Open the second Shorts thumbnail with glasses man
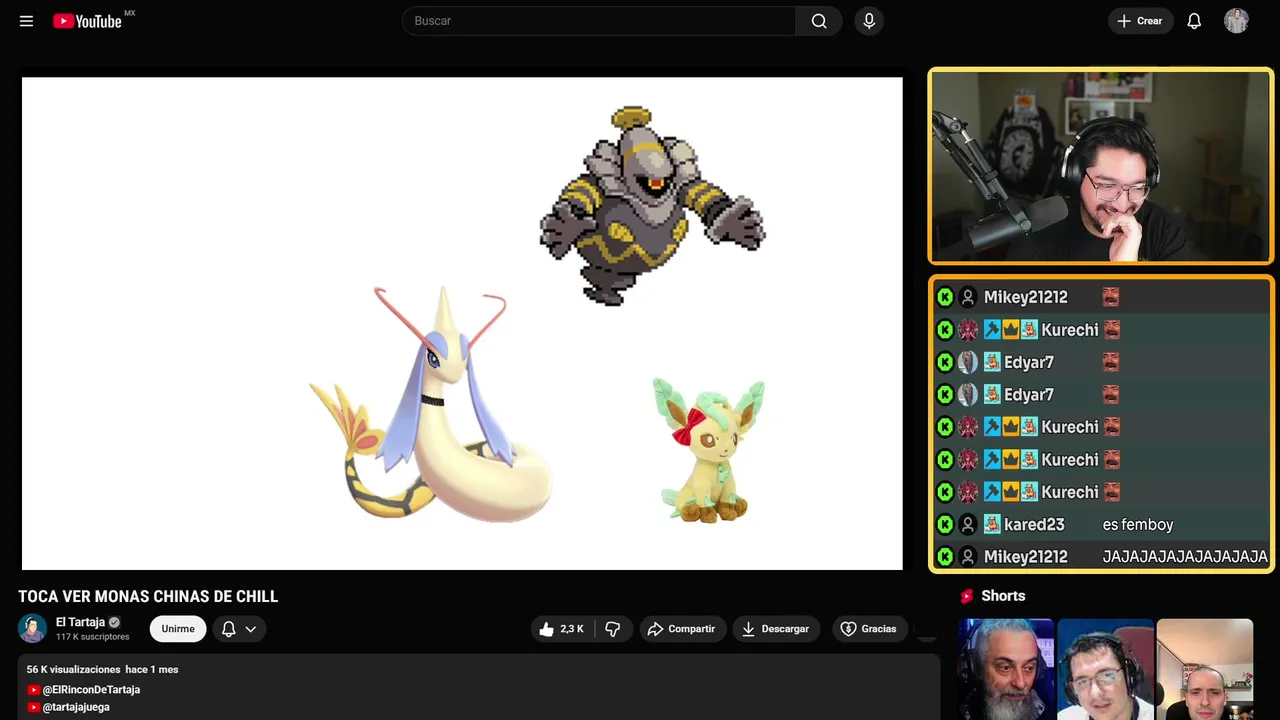 coord(1105,669)
